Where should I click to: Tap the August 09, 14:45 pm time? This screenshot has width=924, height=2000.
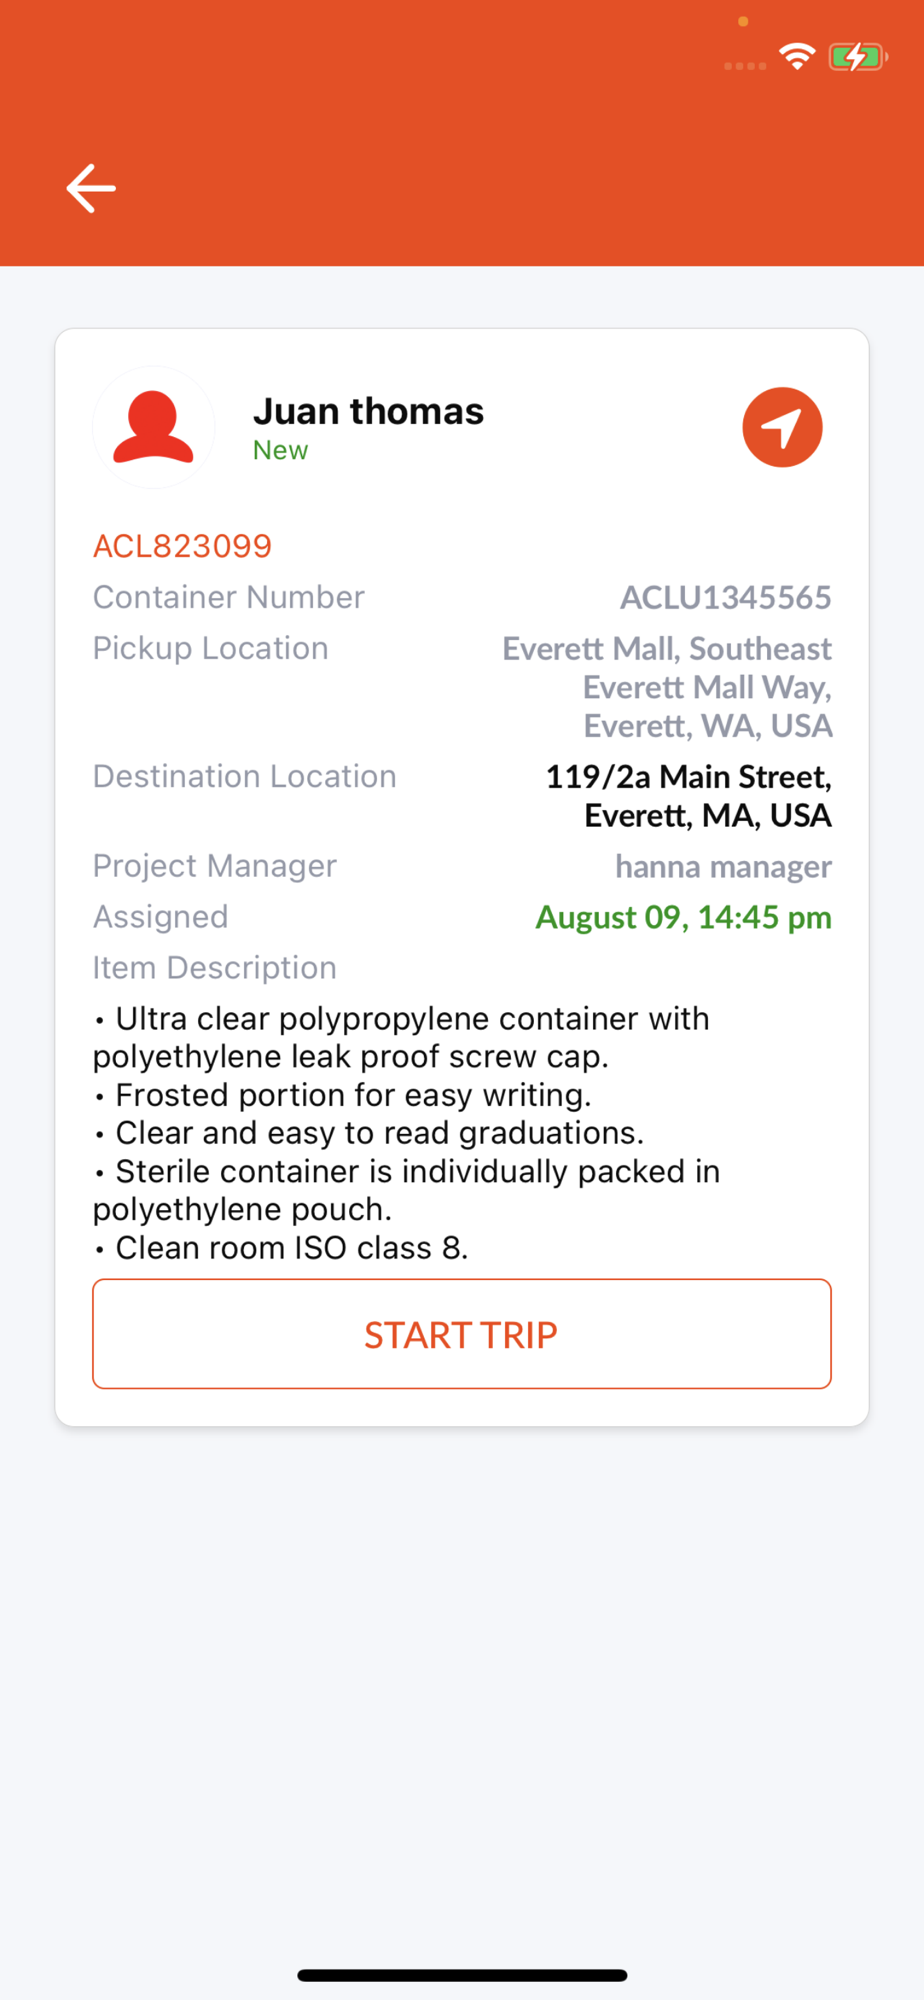(683, 917)
